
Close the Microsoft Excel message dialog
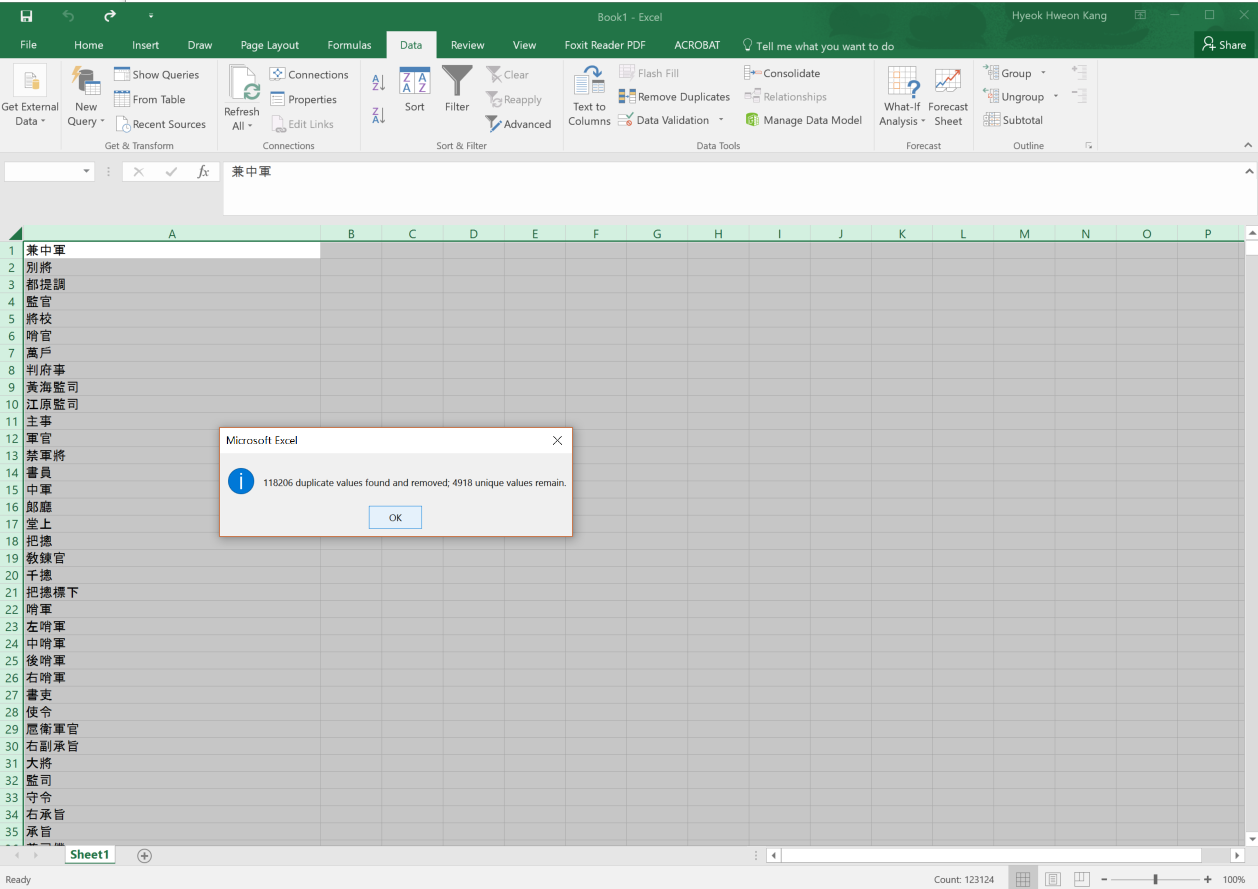tap(557, 440)
